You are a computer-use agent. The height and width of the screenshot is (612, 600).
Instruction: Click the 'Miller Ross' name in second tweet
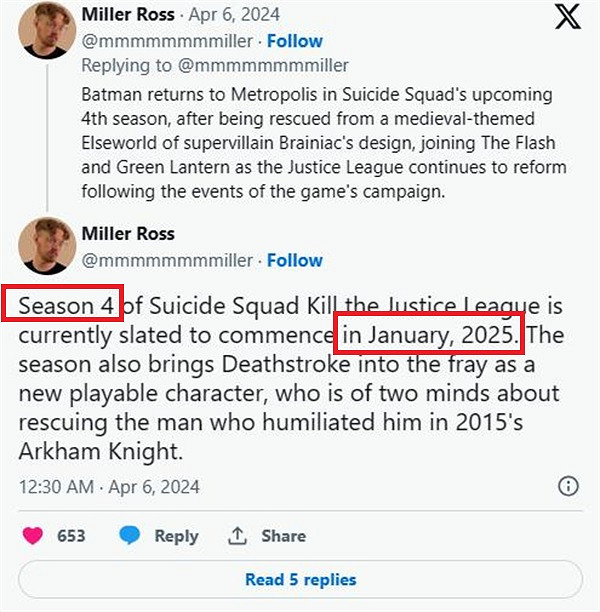click(127, 234)
